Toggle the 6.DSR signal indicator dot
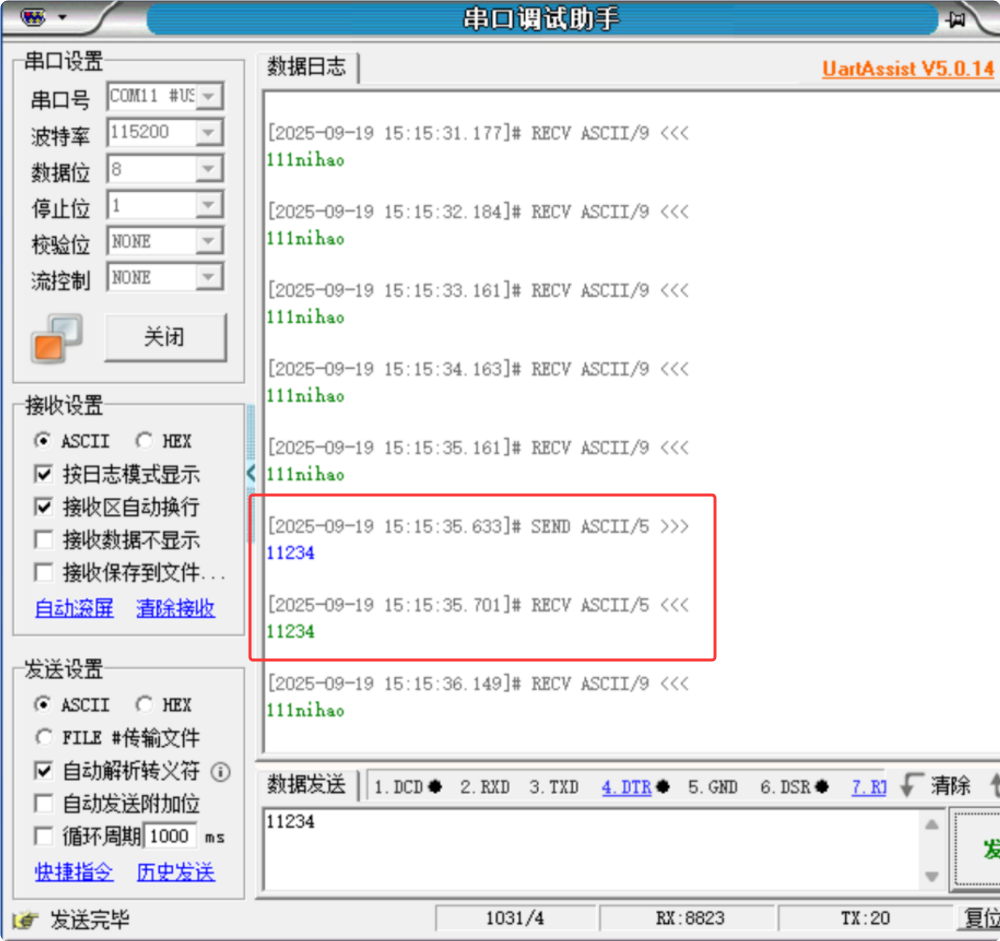The height and width of the screenshot is (941, 1000). 822,786
